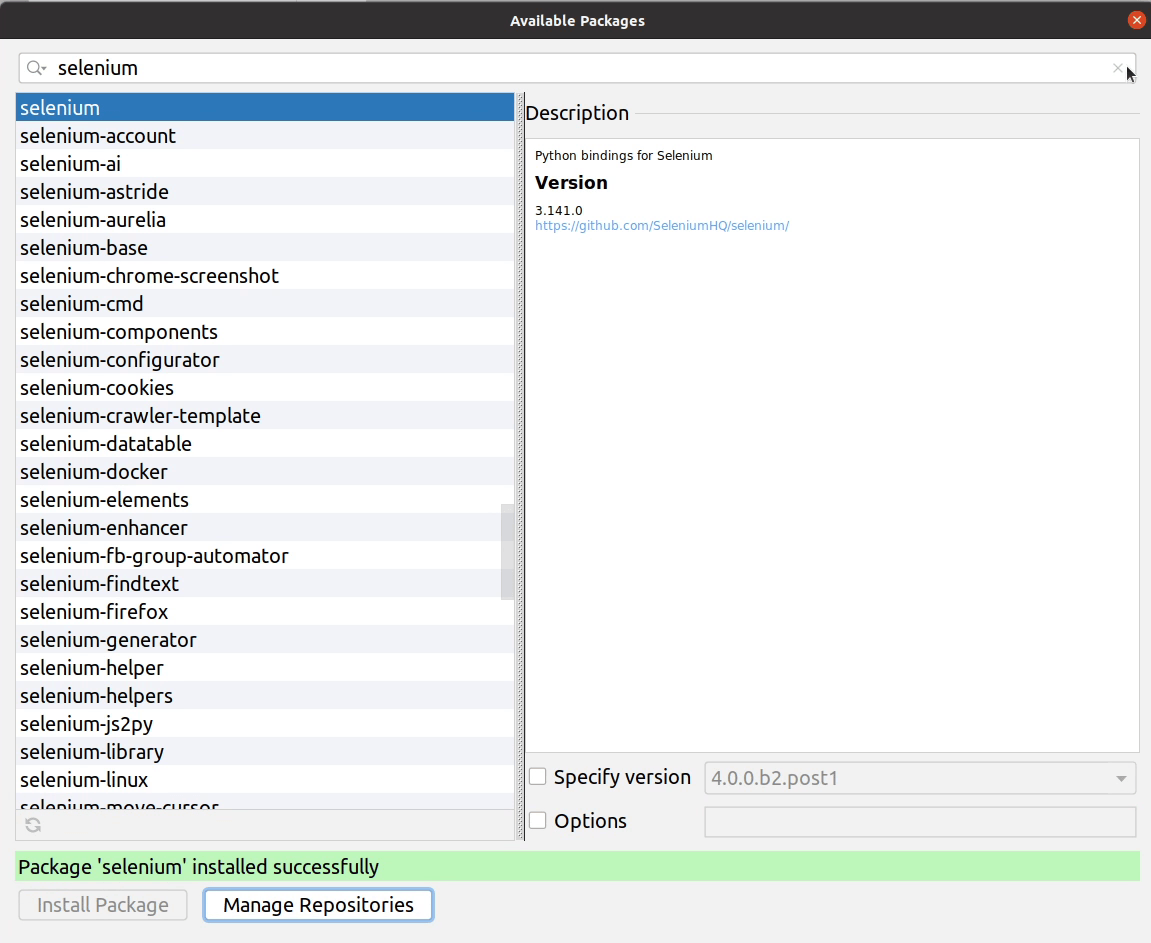Enable the Specify version checkbox
The height and width of the screenshot is (943, 1151).
click(537, 776)
